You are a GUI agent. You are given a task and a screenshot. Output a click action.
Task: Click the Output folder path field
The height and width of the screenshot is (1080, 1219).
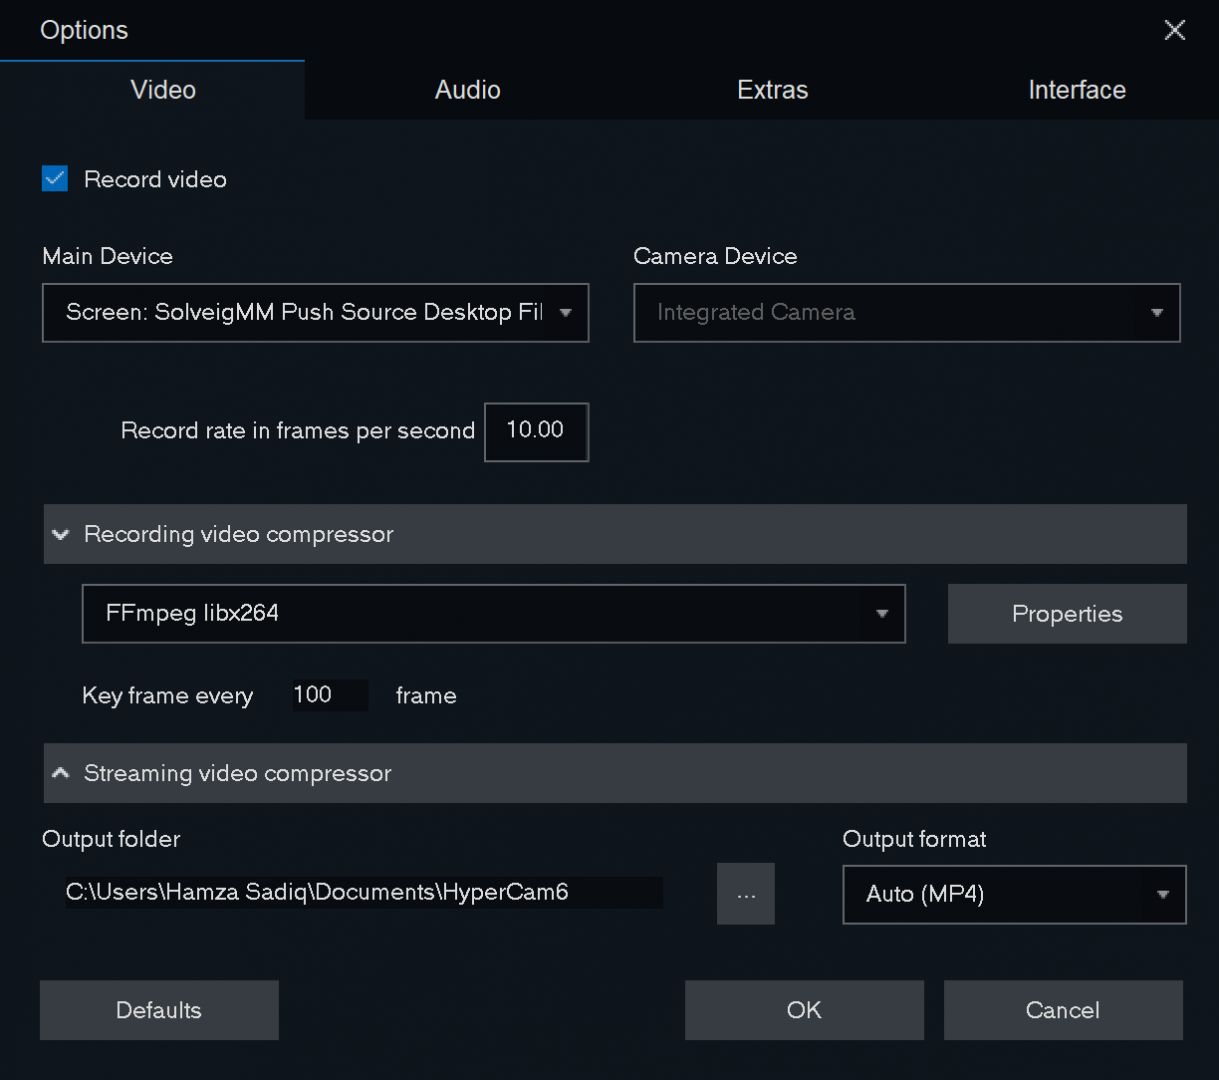click(x=363, y=892)
